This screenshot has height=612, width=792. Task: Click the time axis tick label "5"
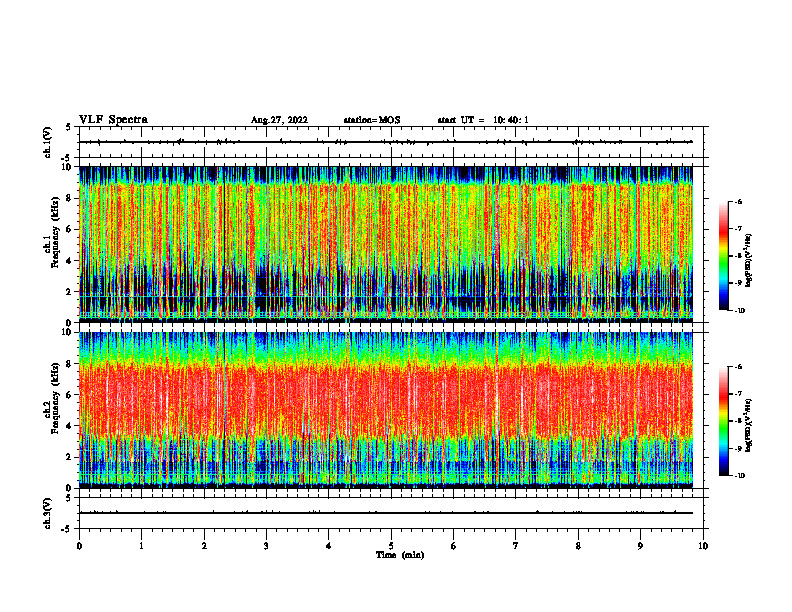tap(391, 546)
